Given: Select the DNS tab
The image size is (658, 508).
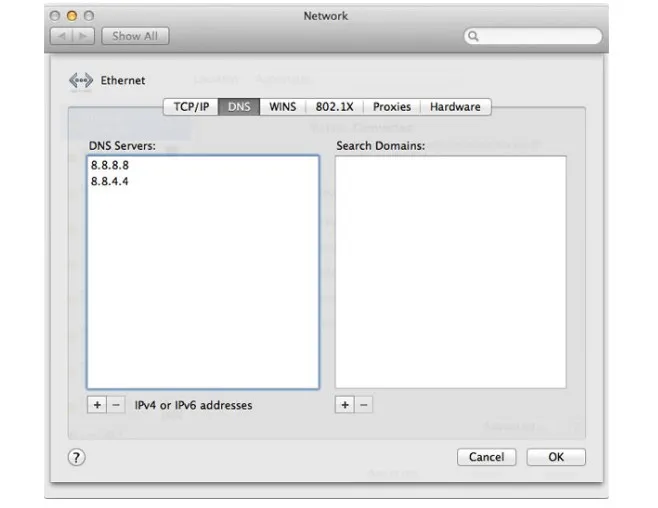Looking at the screenshot, I should 239,107.
